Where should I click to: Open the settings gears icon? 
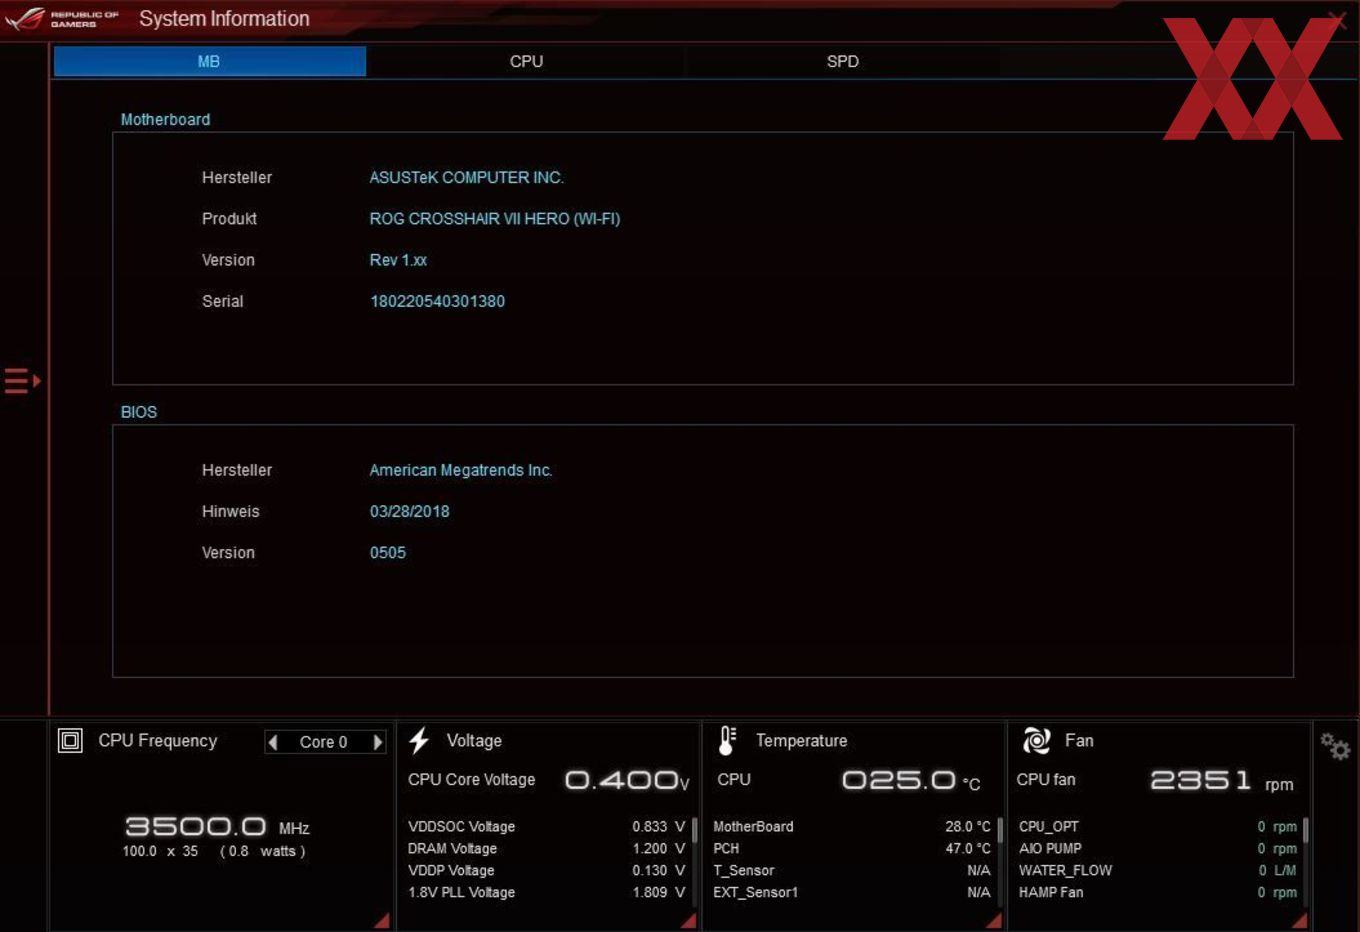pyautogui.click(x=1335, y=745)
